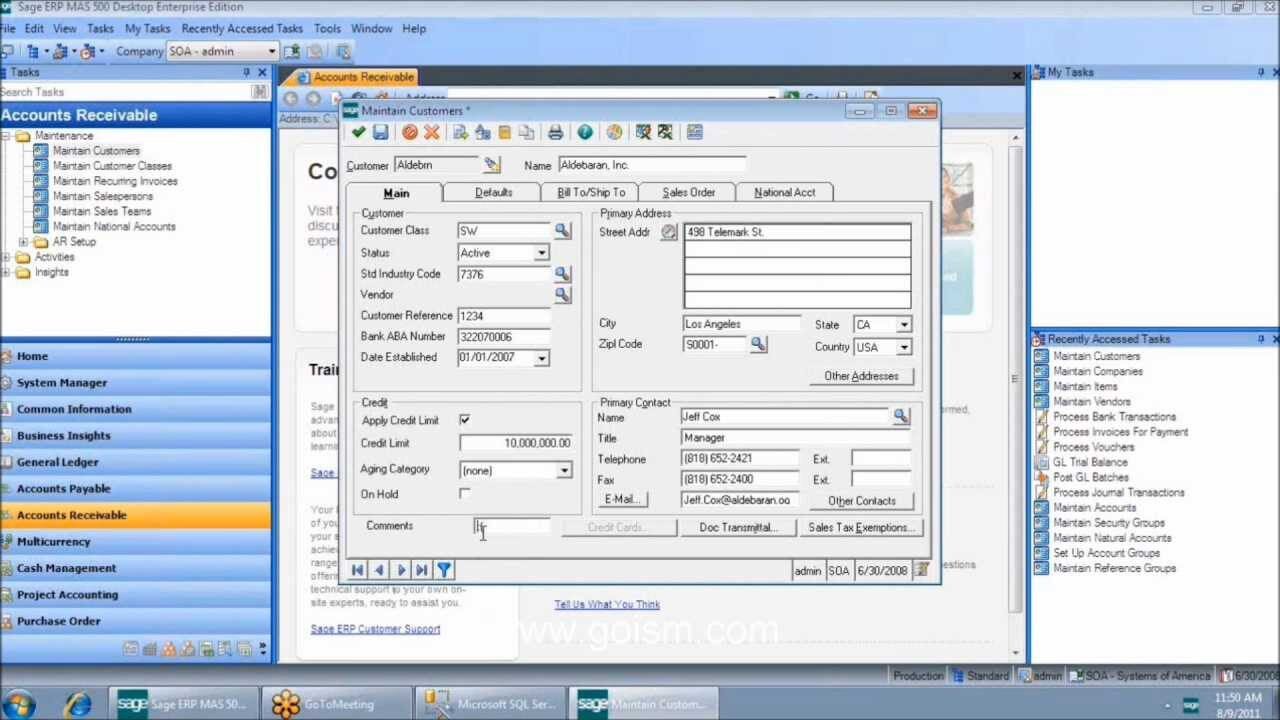1280x720 pixels.
Task: Open the Tools menu
Action: tap(327, 28)
